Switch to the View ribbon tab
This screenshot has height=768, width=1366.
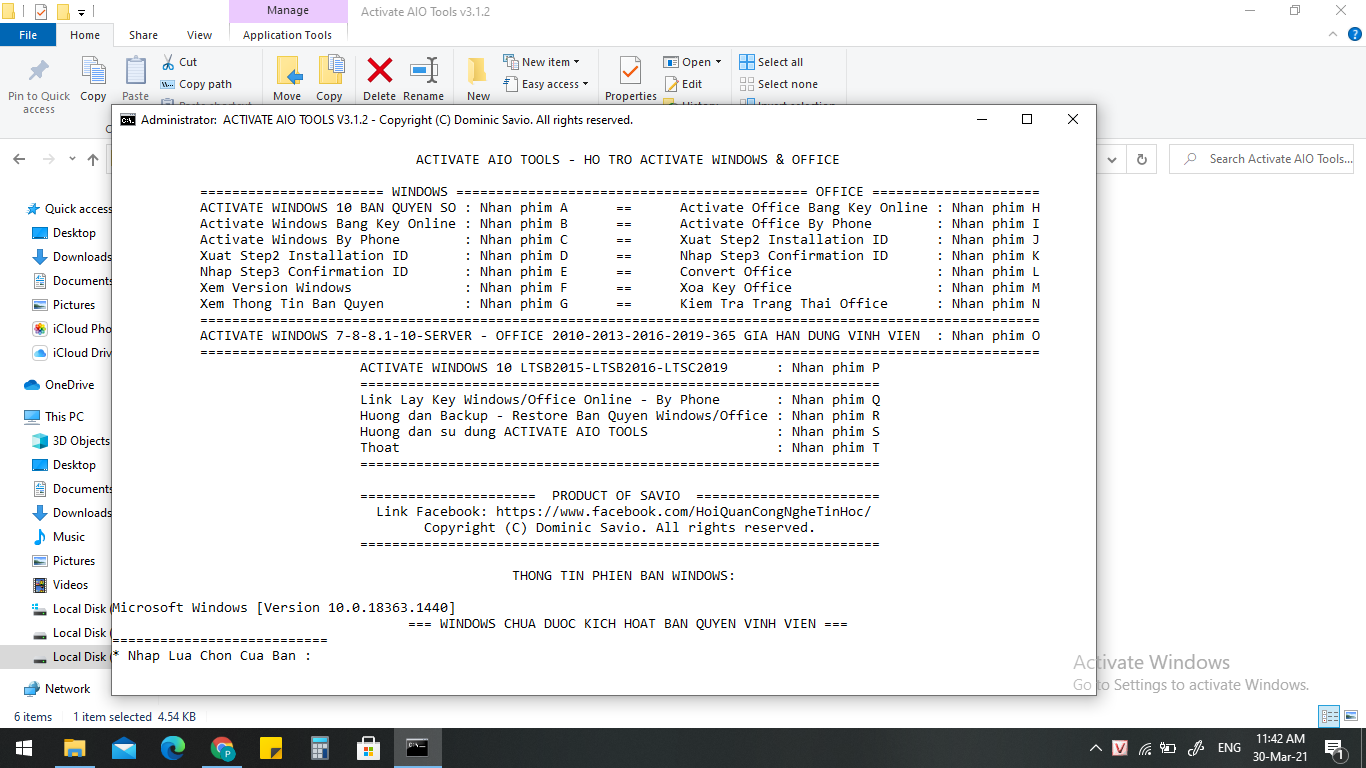[x=200, y=35]
